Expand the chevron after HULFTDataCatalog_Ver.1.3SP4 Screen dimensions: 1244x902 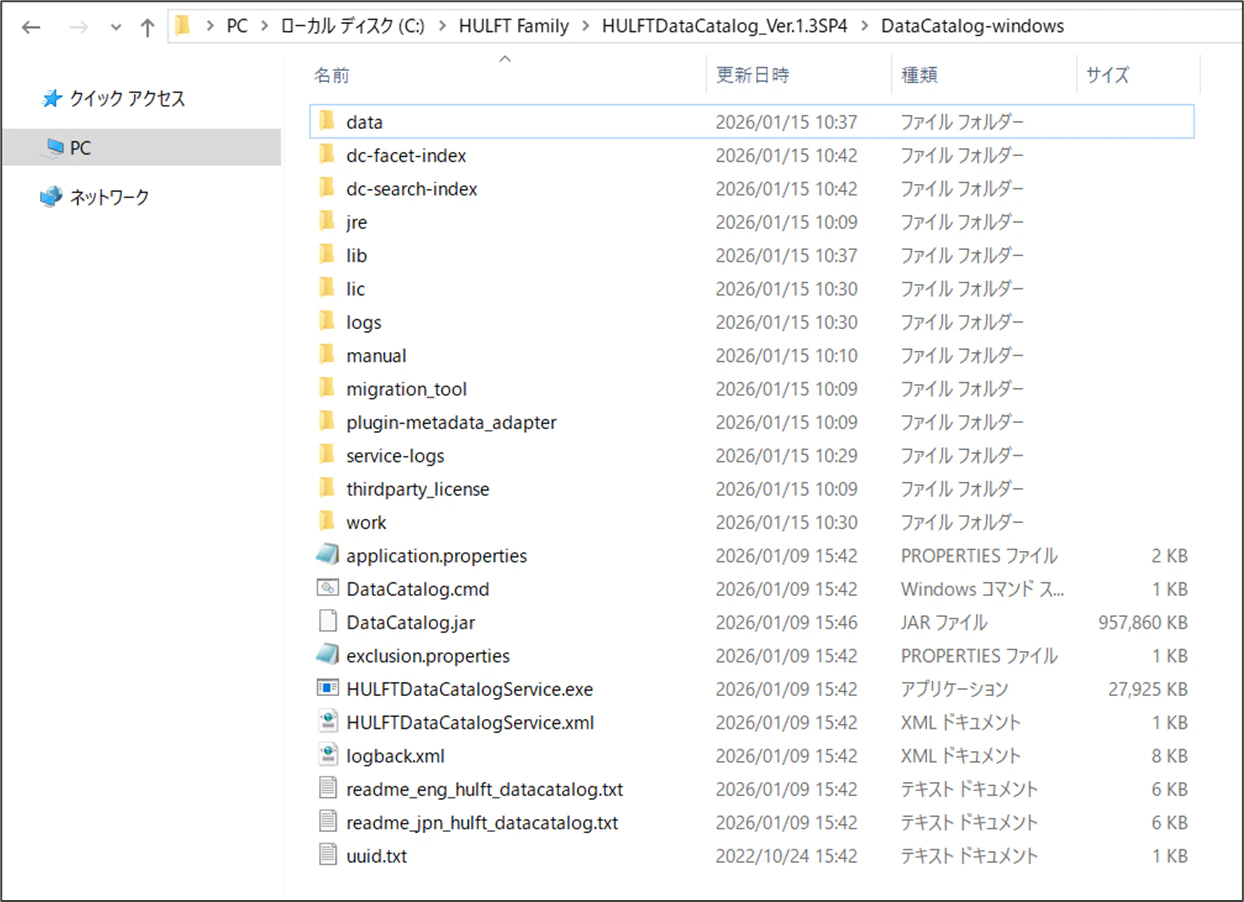pos(864,27)
